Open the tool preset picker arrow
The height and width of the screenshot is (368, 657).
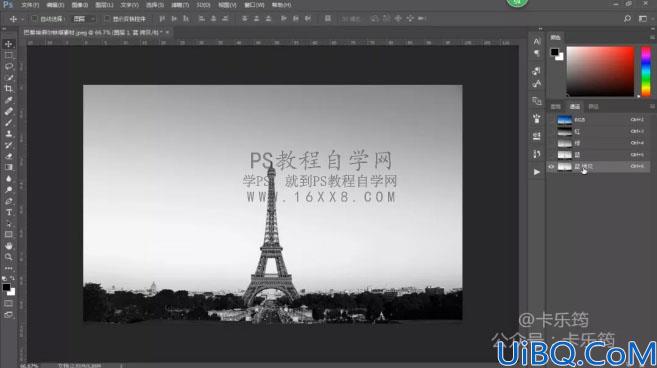[x=23, y=19]
